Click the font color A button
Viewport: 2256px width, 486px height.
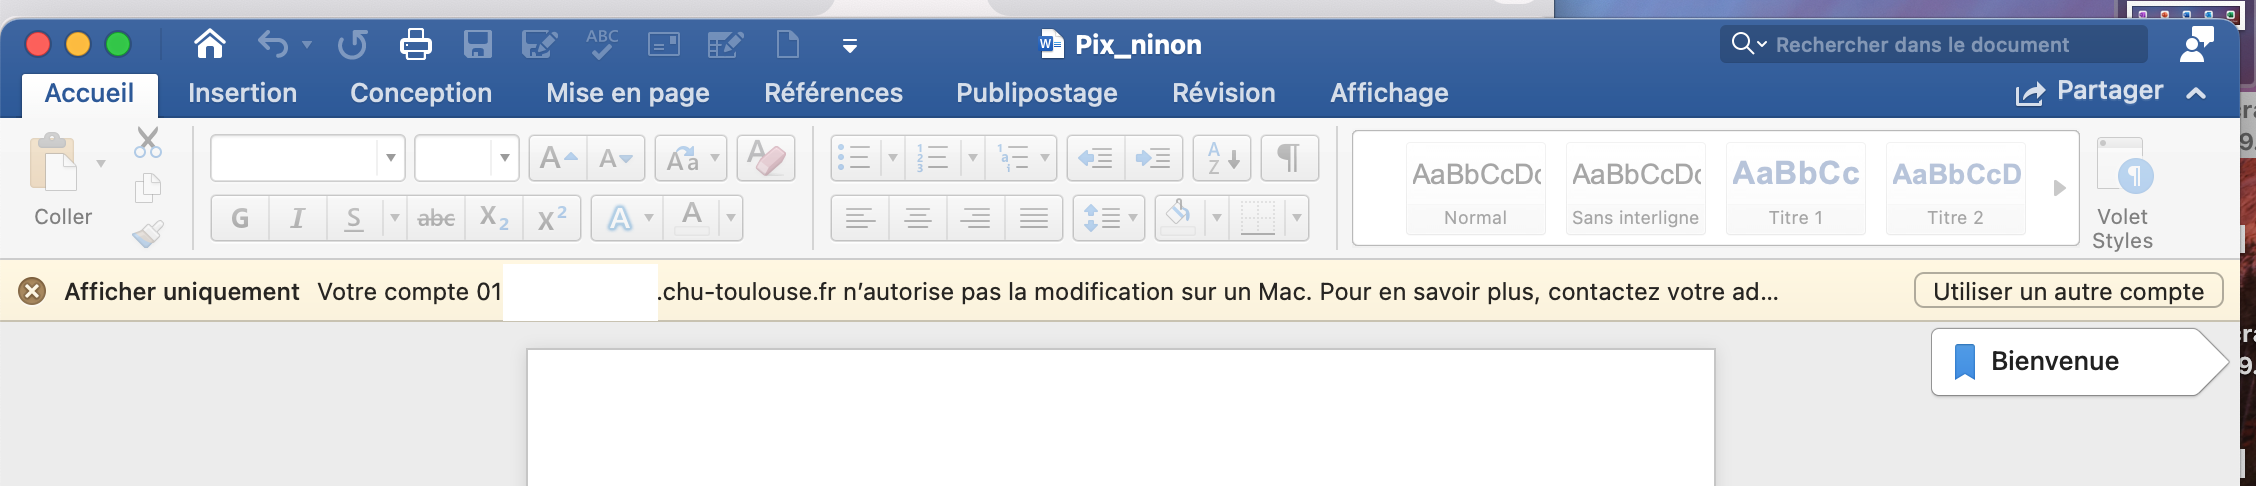pyautogui.click(x=691, y=218)
